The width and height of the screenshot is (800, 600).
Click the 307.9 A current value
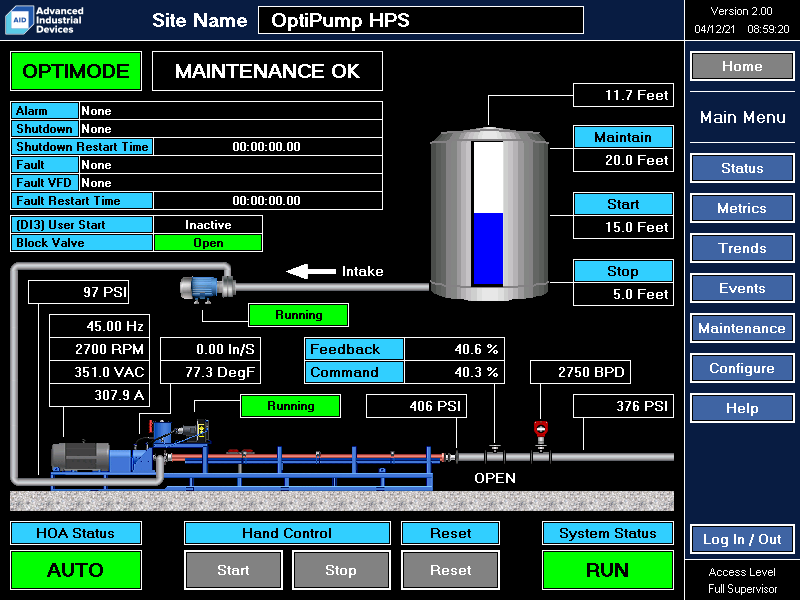pyautogui.click(x=99, y=395)
